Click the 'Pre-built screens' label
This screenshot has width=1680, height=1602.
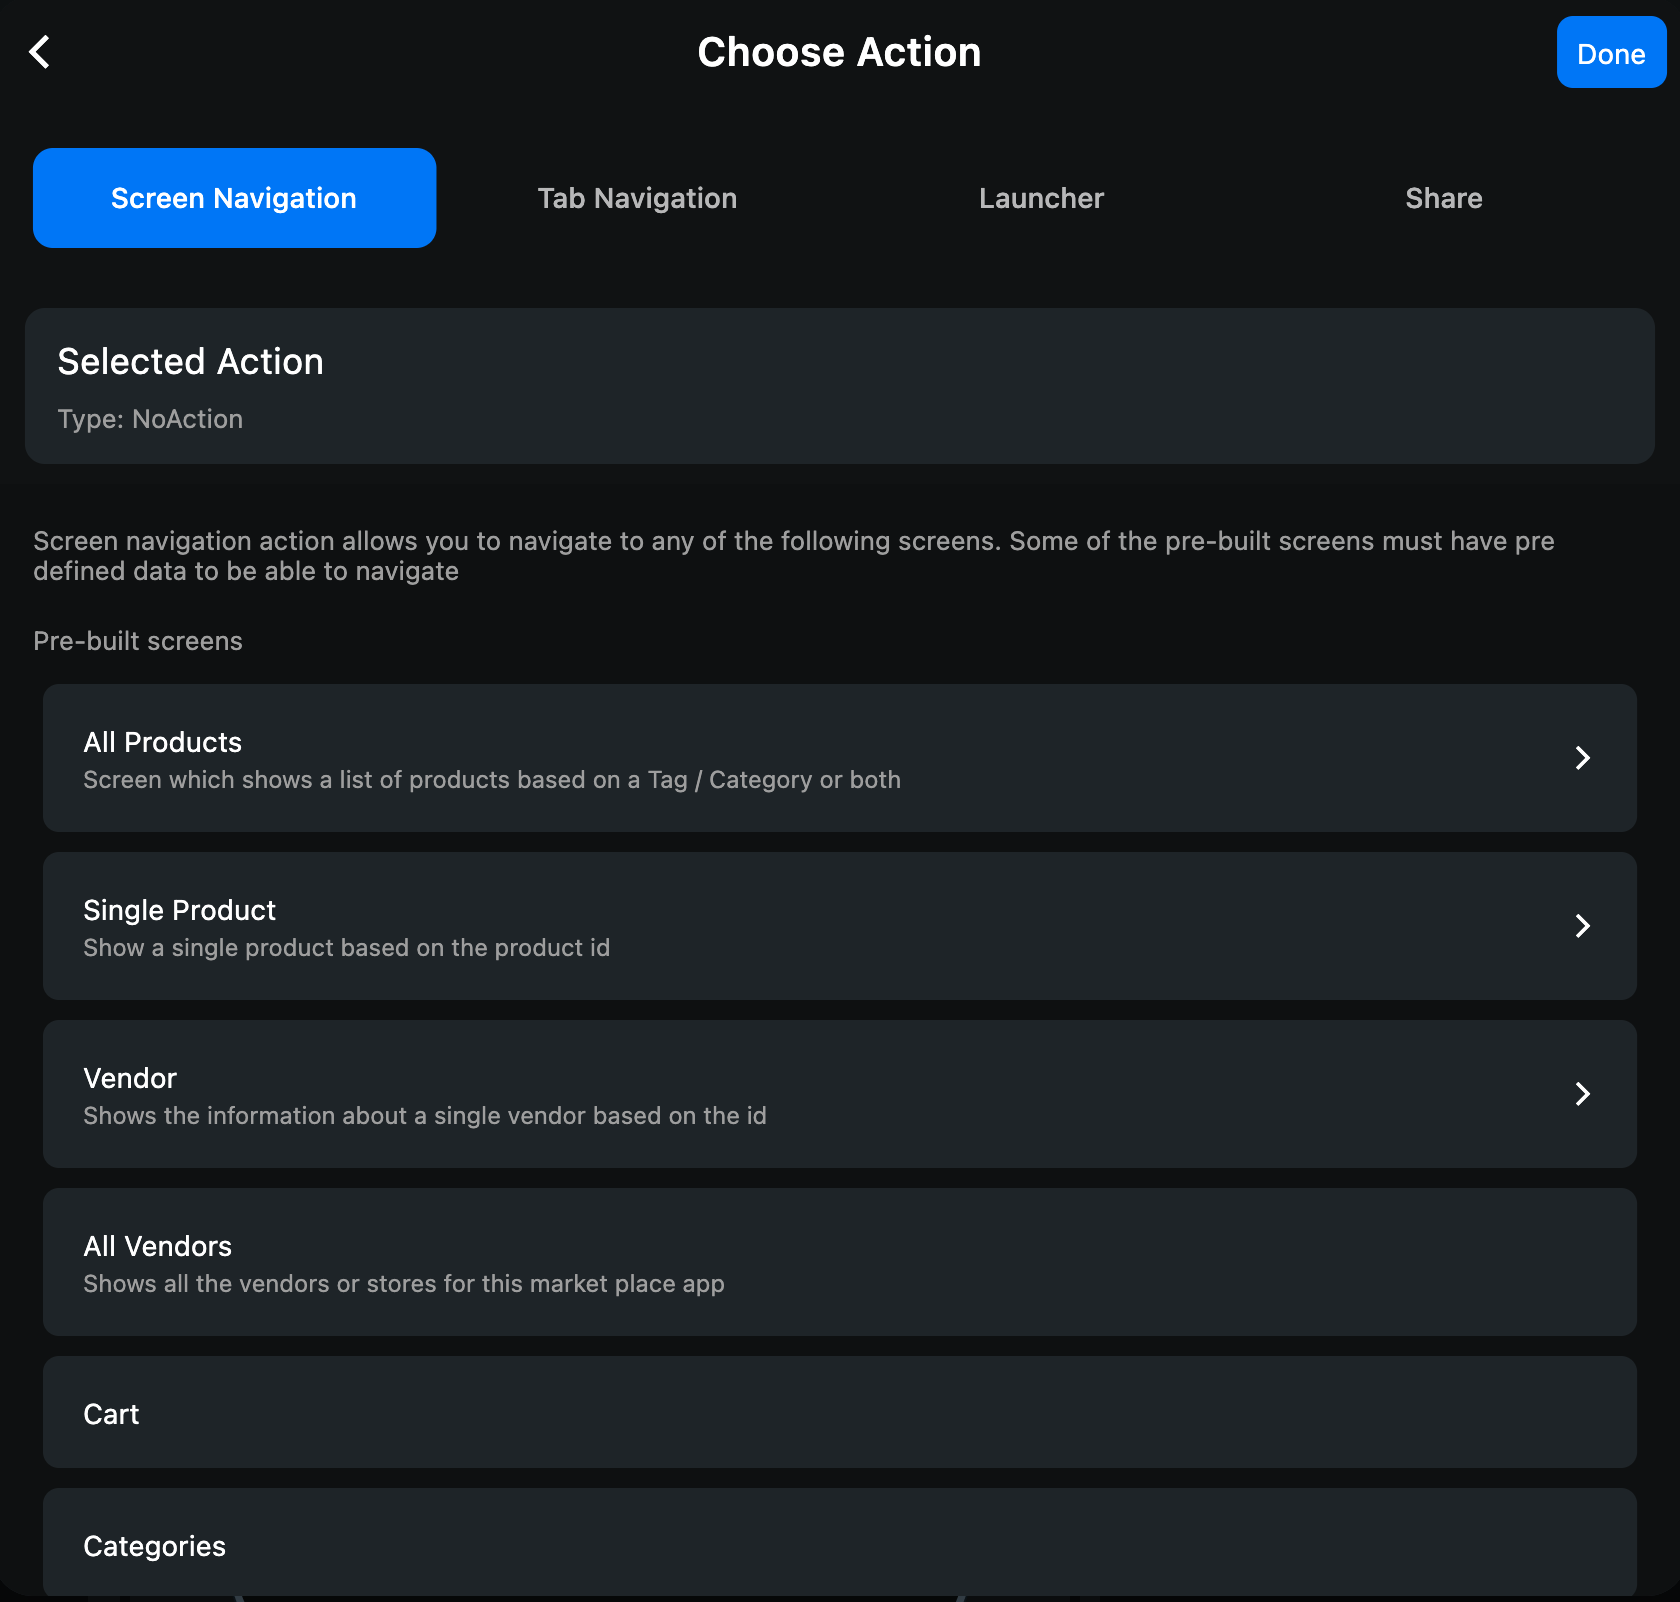(x=138, y=641)
